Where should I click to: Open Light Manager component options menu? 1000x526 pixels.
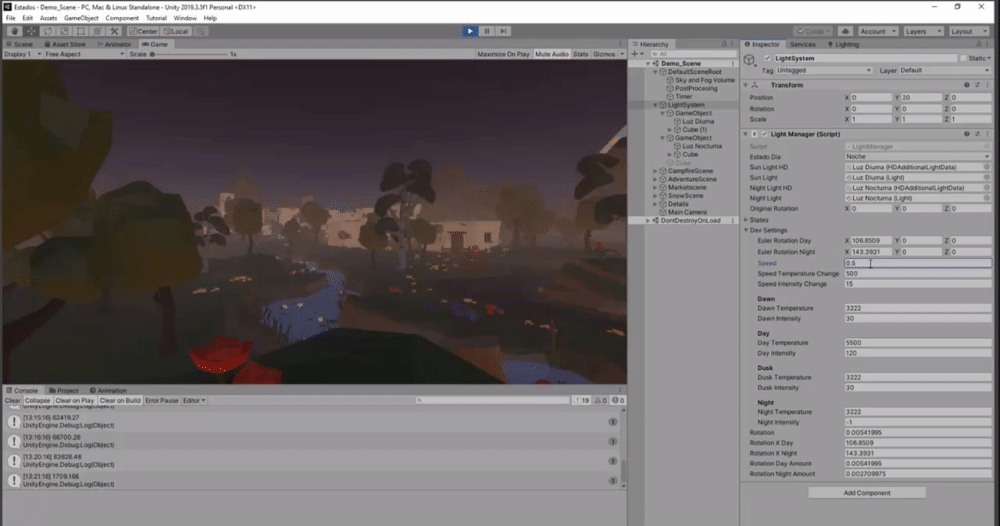coord(987,134)
